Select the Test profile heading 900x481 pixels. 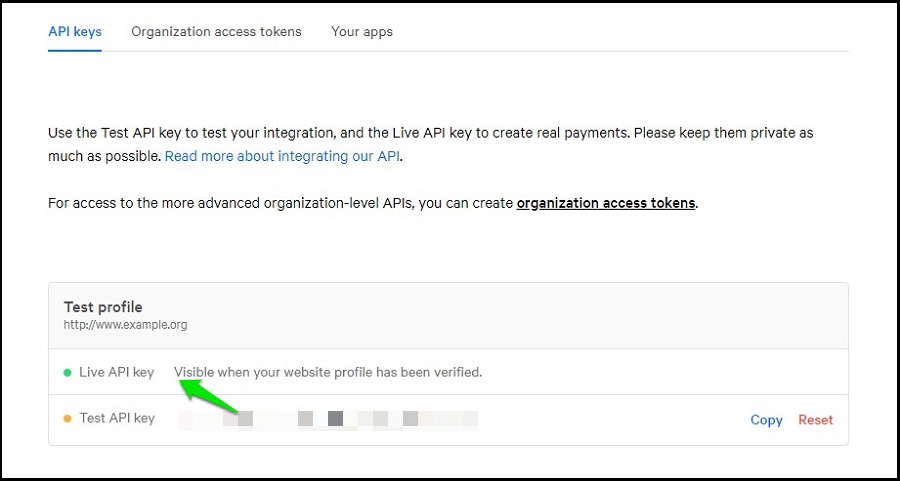tap(103, 307)
